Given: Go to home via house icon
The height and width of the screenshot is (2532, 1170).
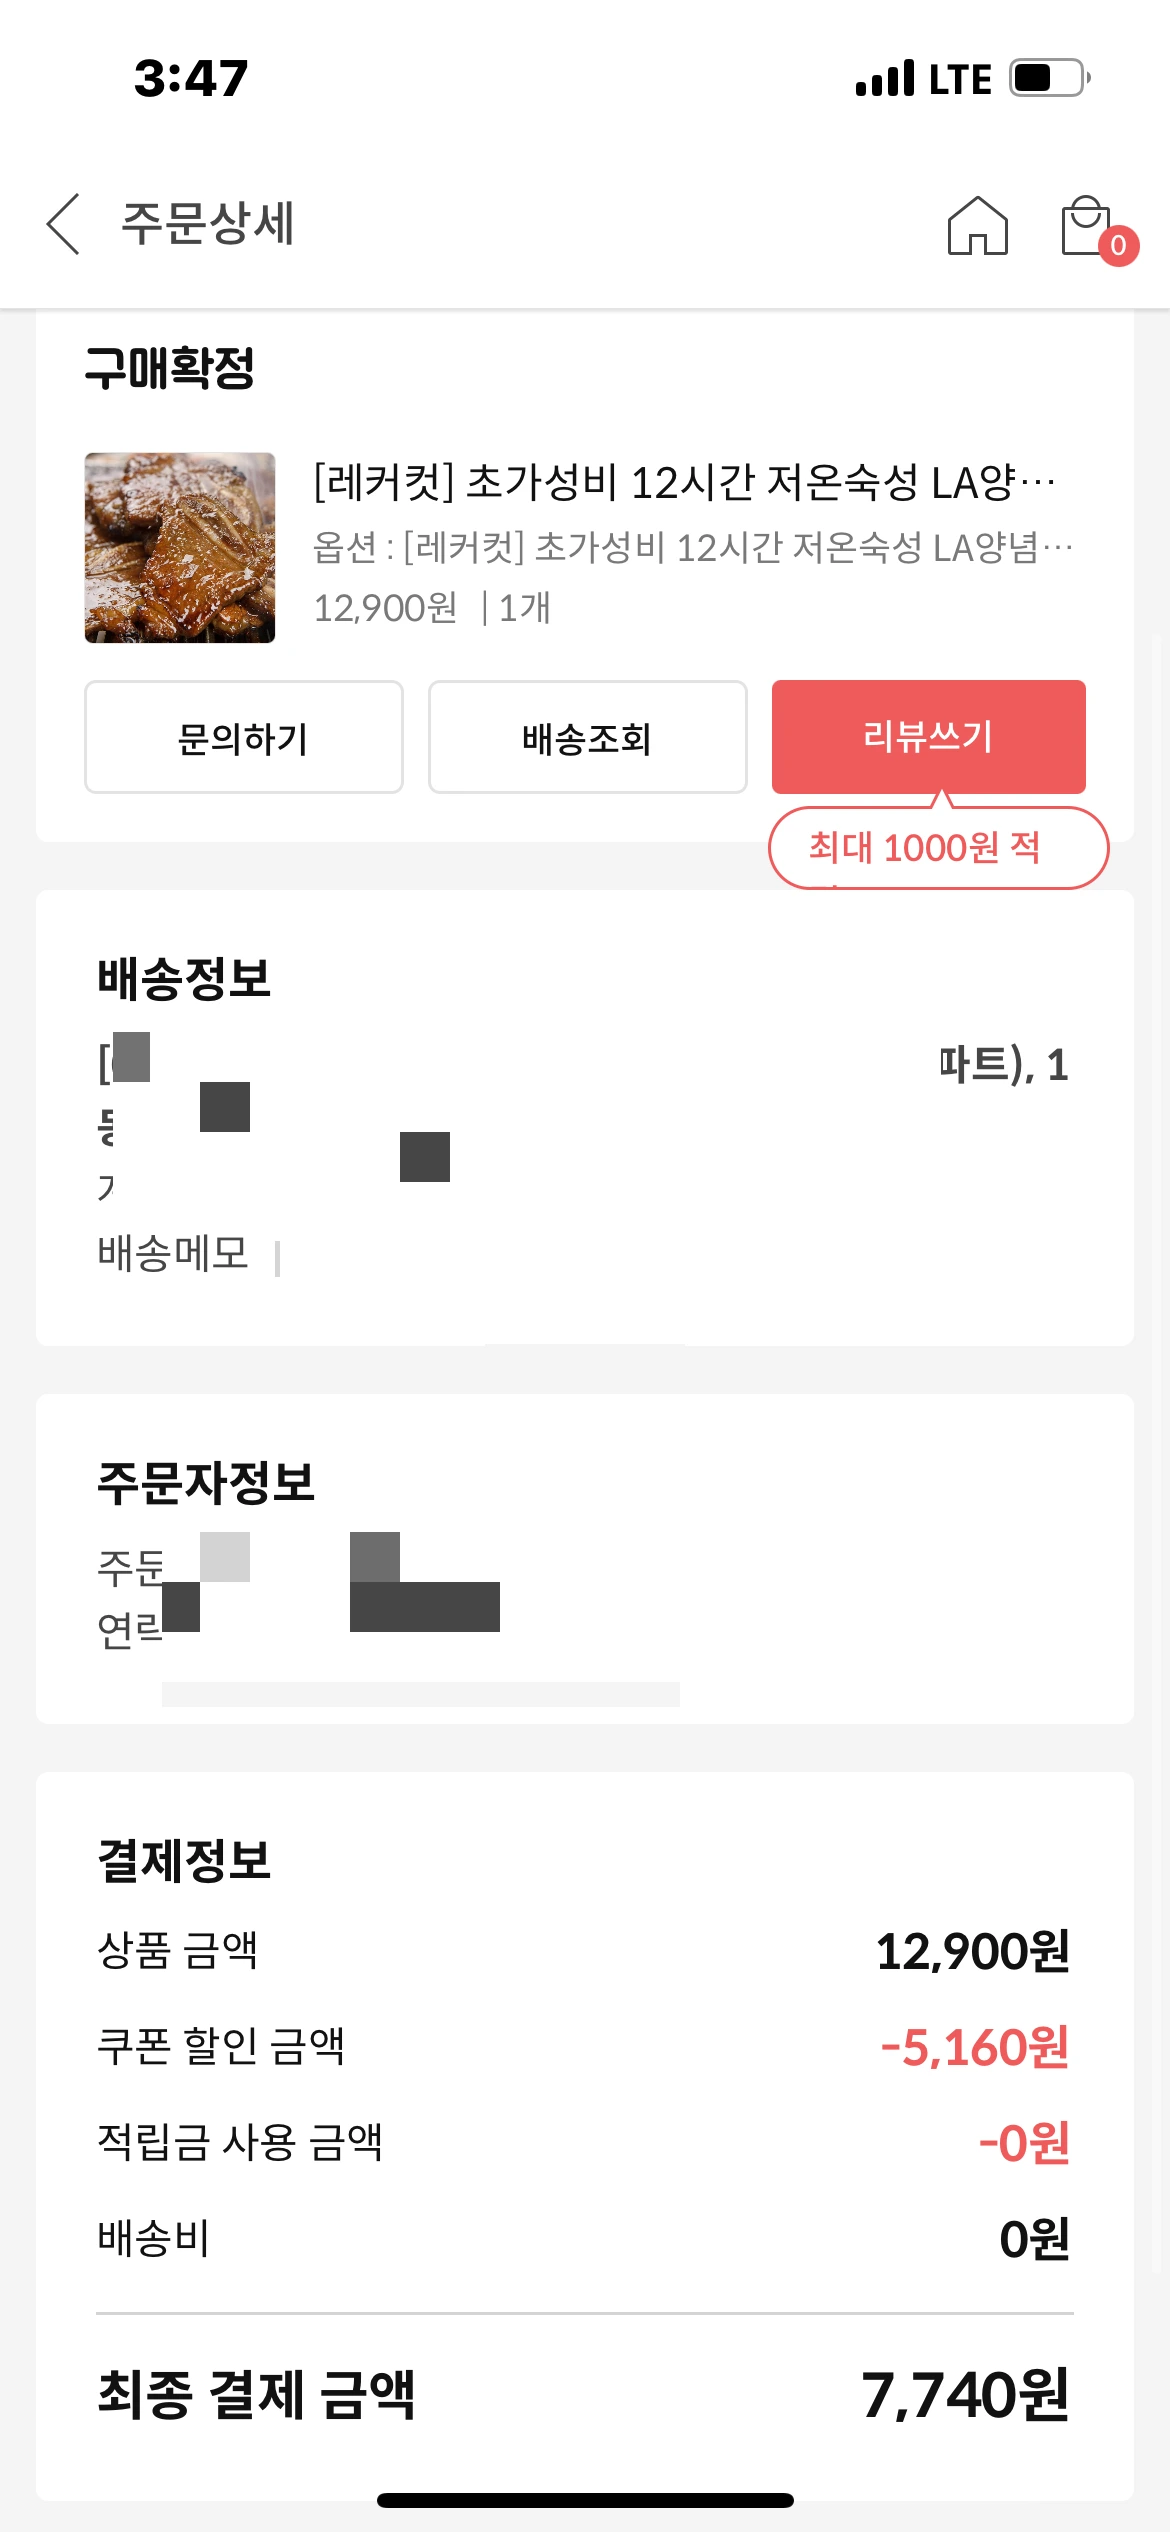Looking at the screenshot, I should point(977,225).
